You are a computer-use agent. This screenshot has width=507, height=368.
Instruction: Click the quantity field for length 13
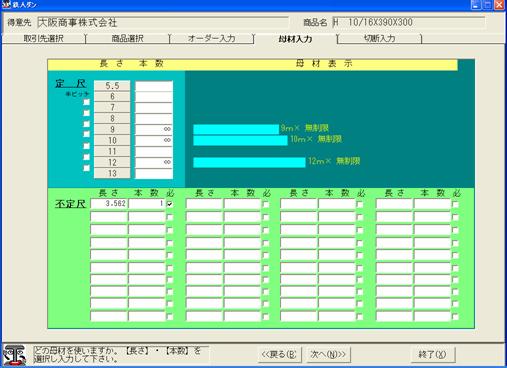click(154, 173)
